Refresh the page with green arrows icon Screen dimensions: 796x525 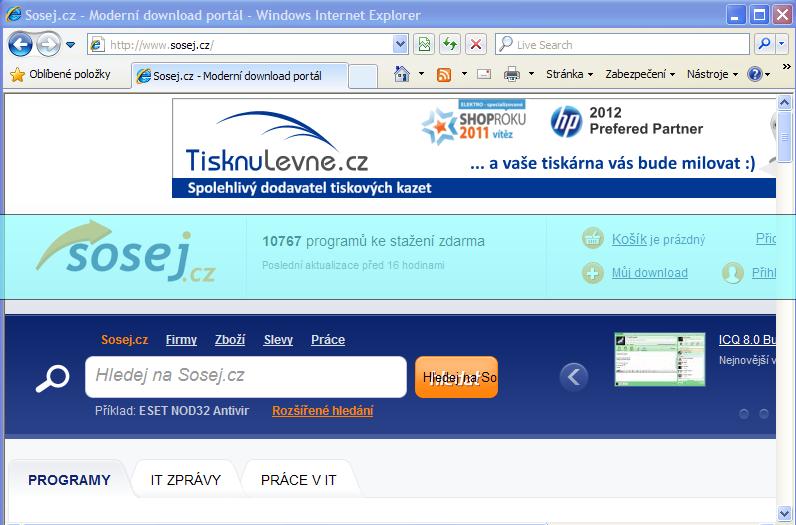point(450,45)
